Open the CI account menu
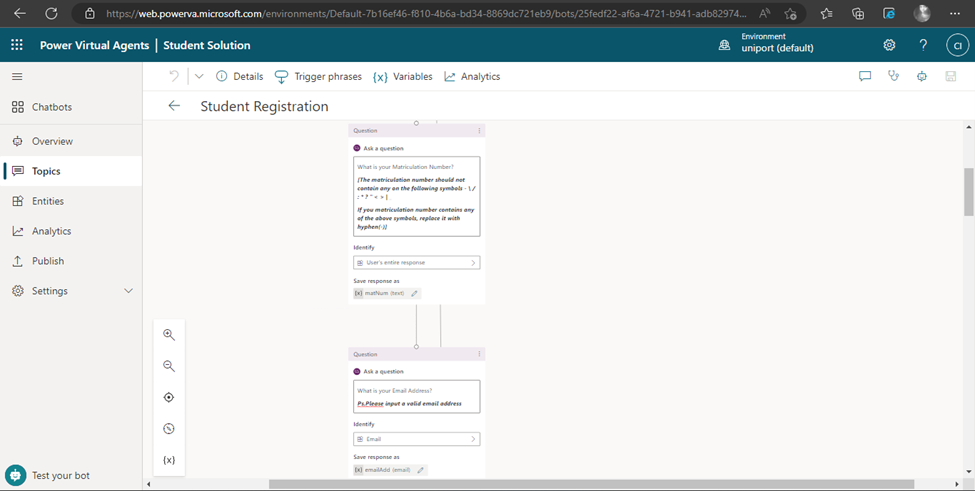The width and height of the screenshot is (975, 491). click(958, 45)
